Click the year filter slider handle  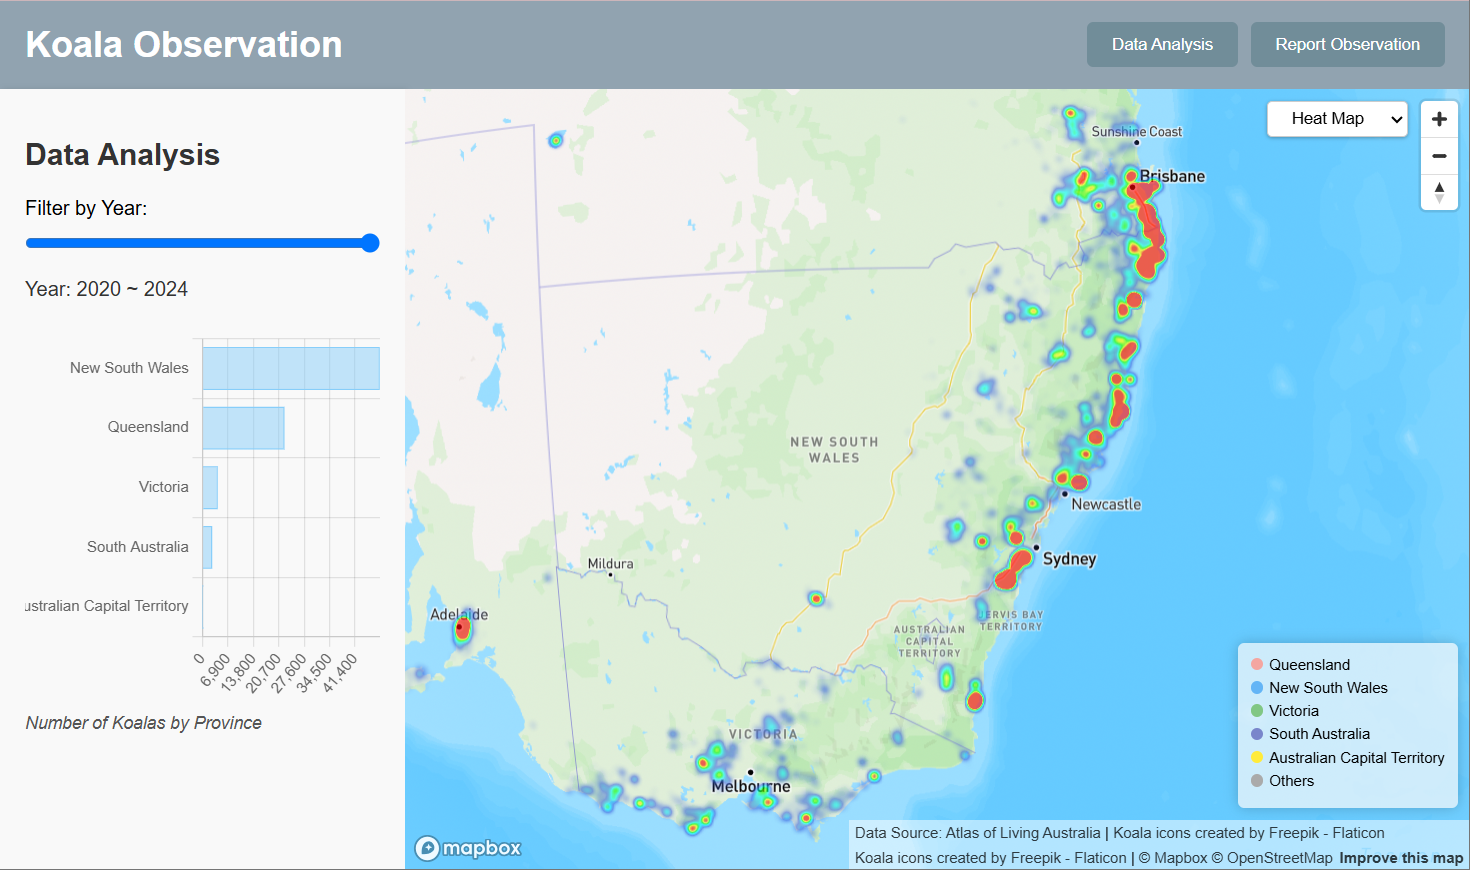click(370, 243)
